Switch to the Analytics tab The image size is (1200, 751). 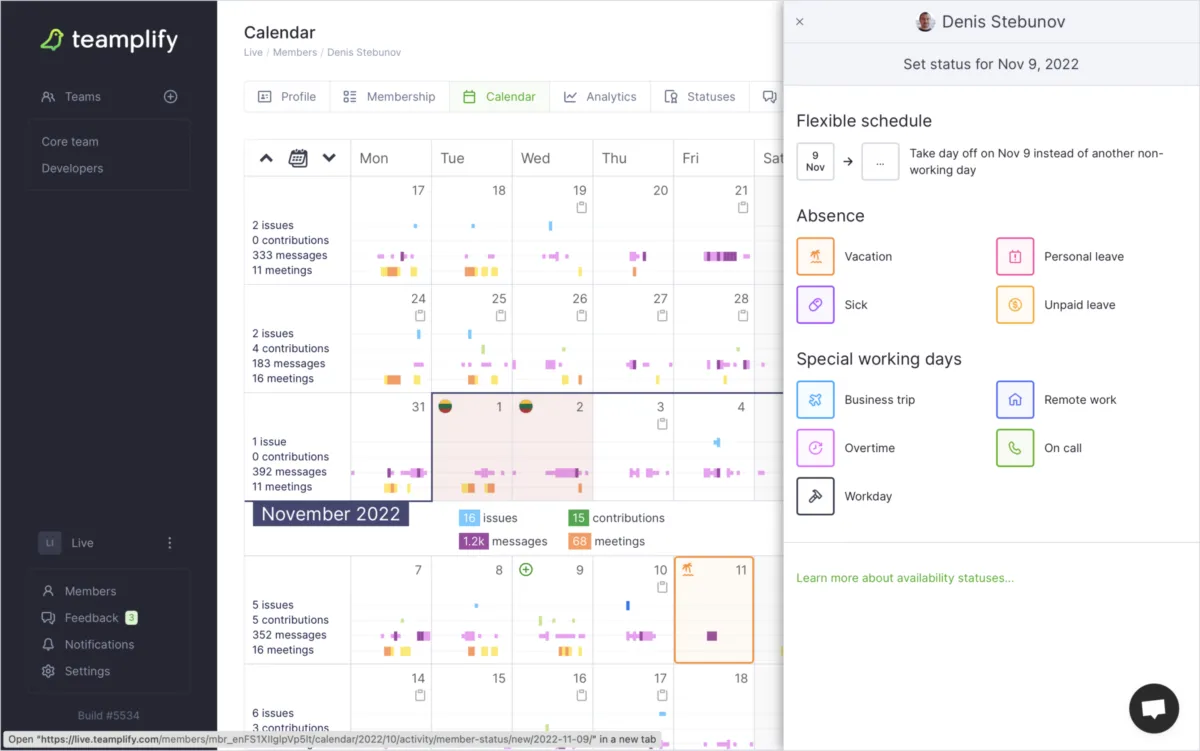(600, 97)
